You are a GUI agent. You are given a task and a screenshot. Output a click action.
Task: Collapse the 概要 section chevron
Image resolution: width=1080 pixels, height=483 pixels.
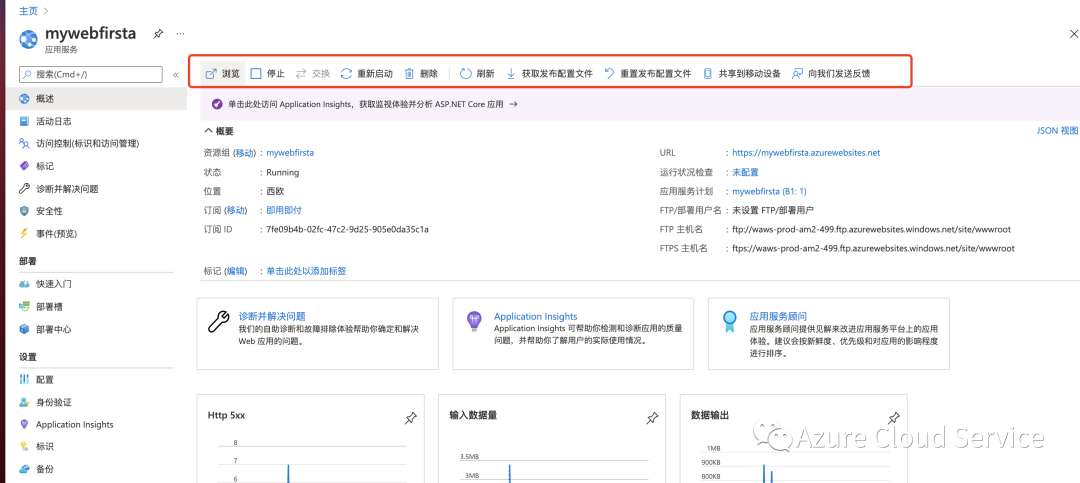coord(208,131)
